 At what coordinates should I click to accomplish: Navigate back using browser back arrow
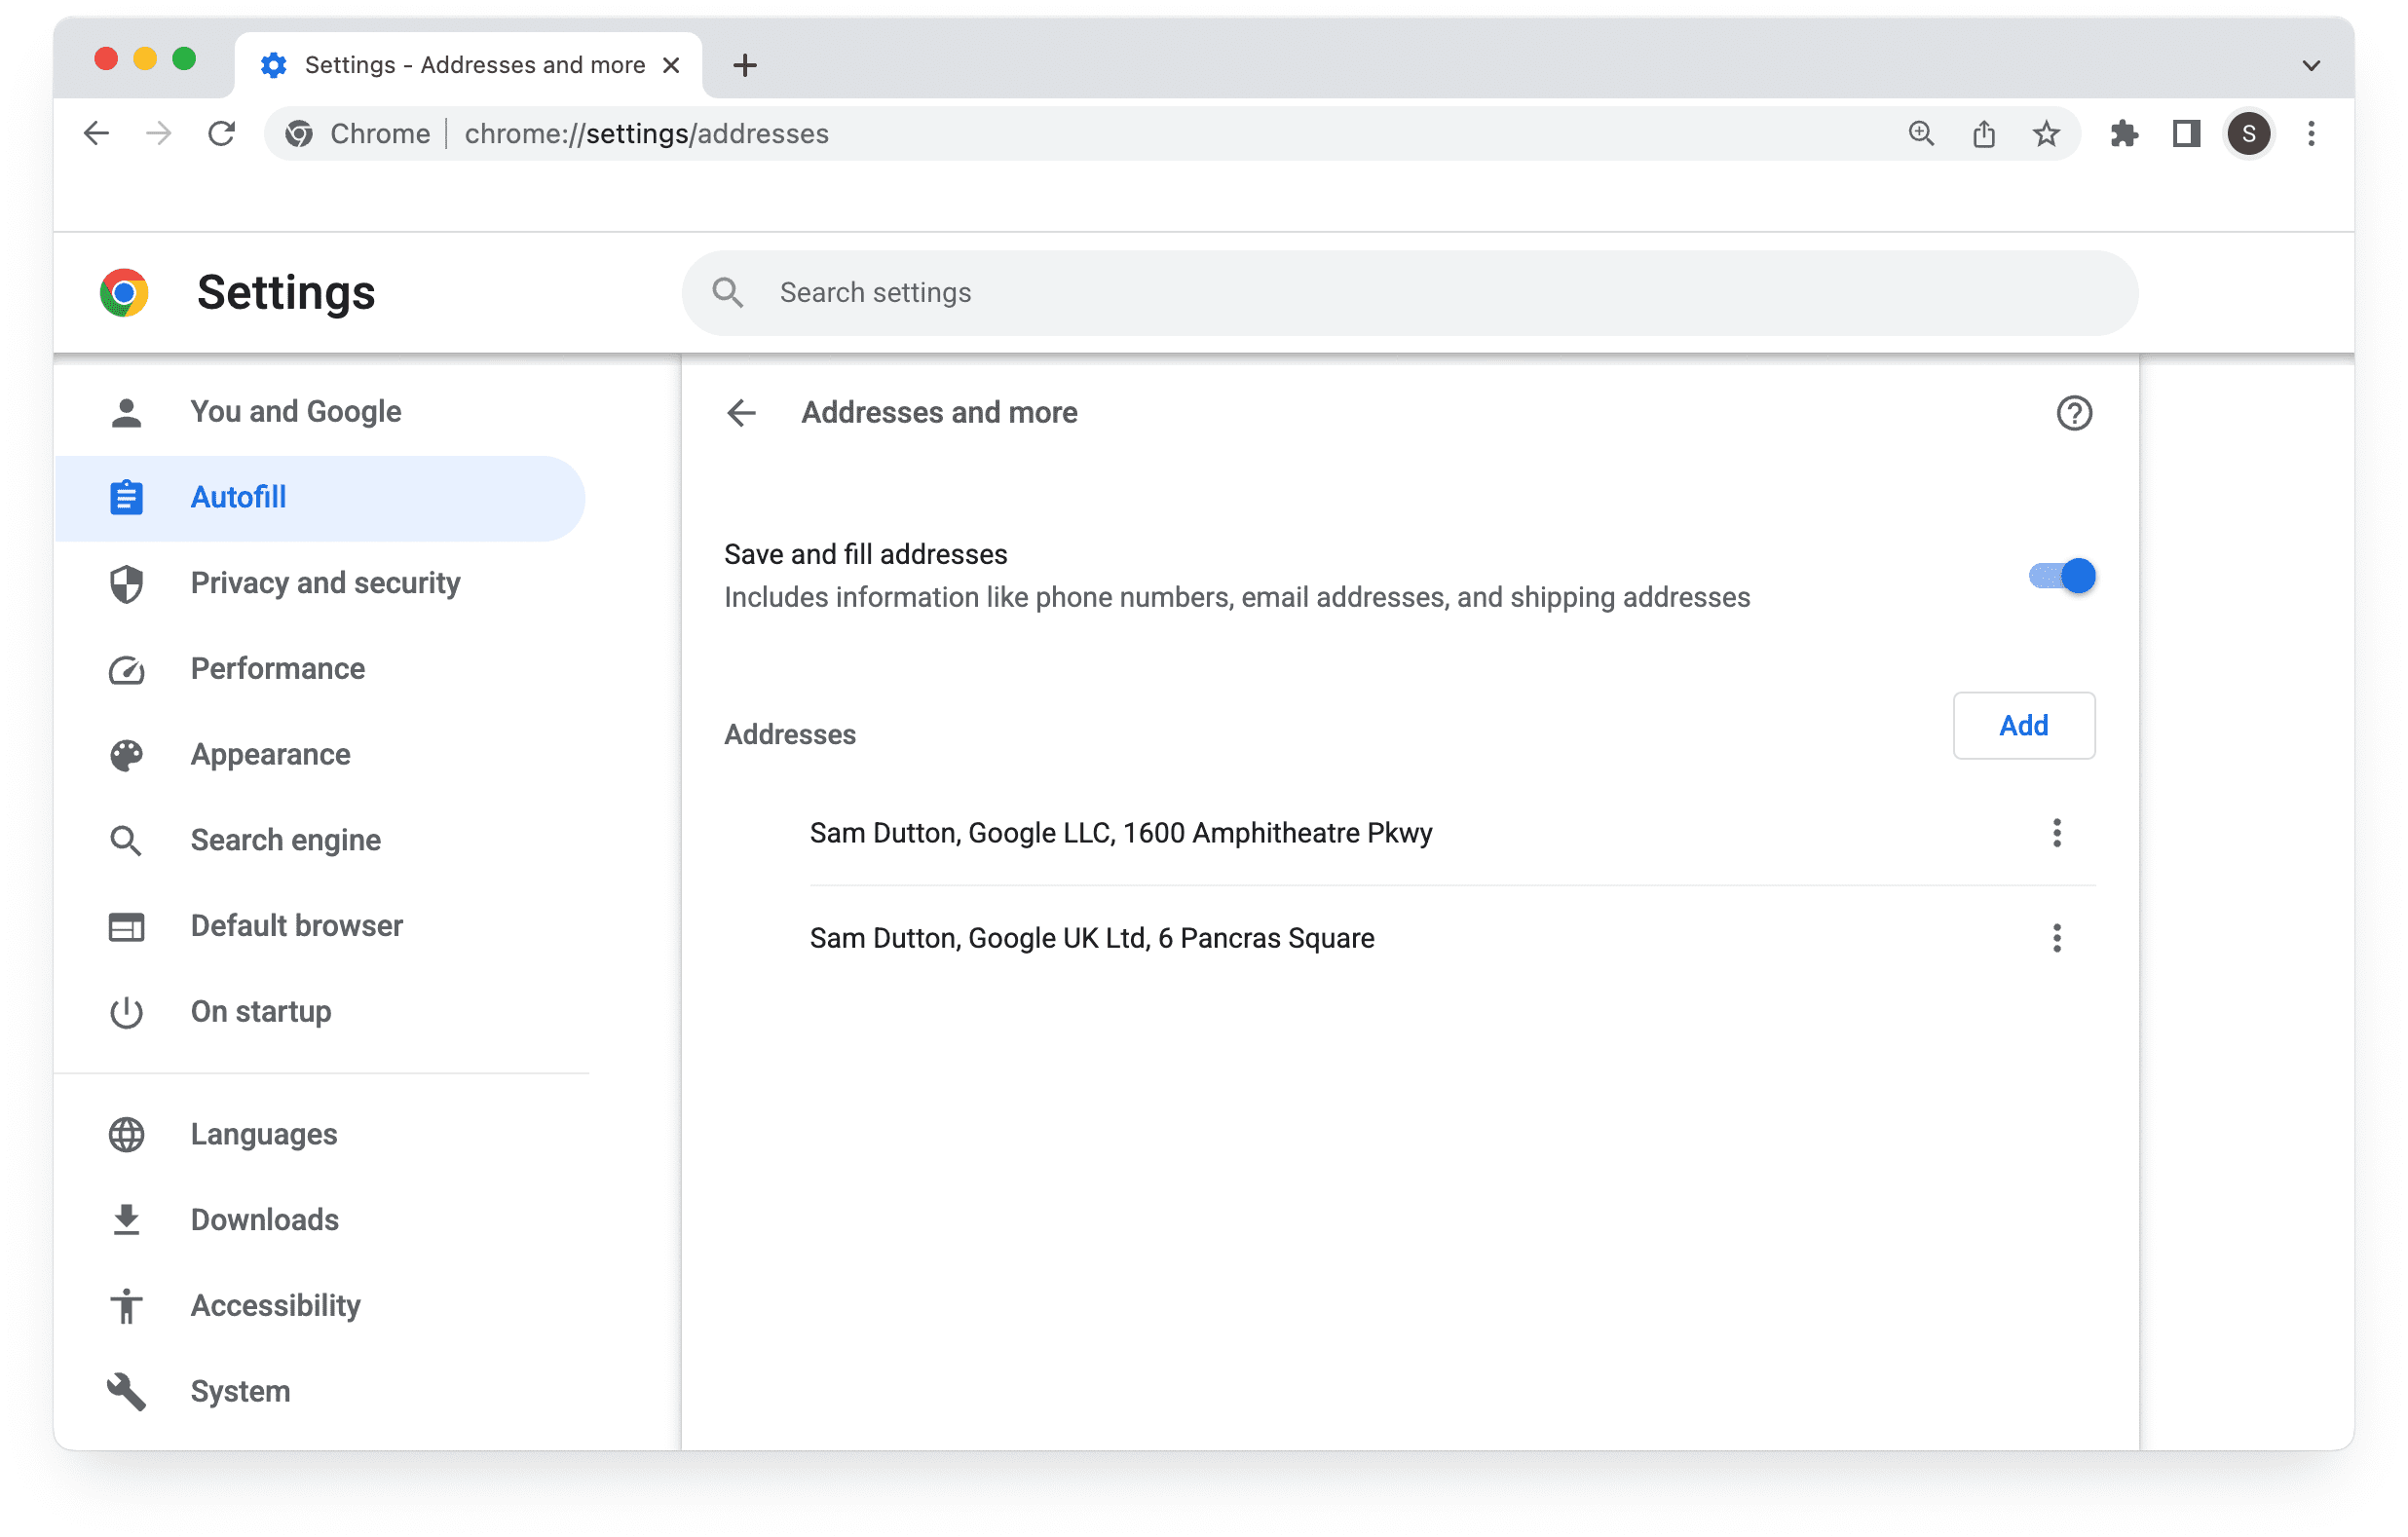coord(96,133)
